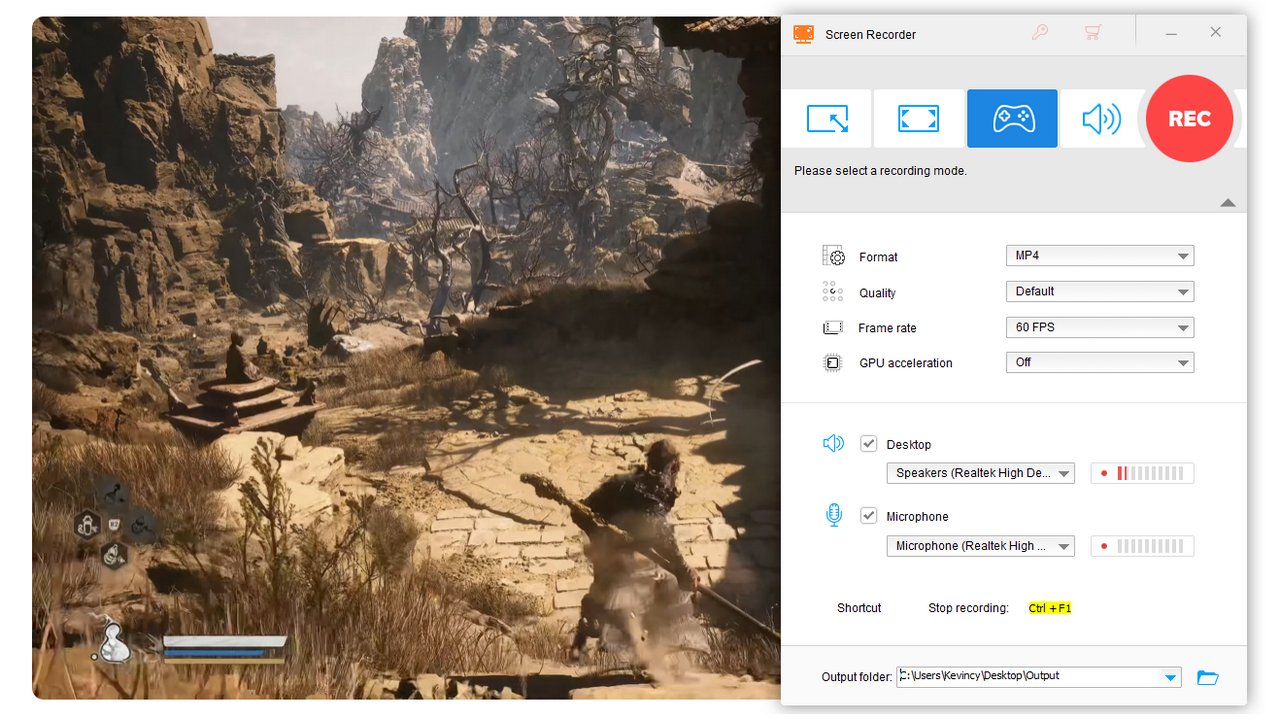Click the key registration icon

tap(1040, 32)
